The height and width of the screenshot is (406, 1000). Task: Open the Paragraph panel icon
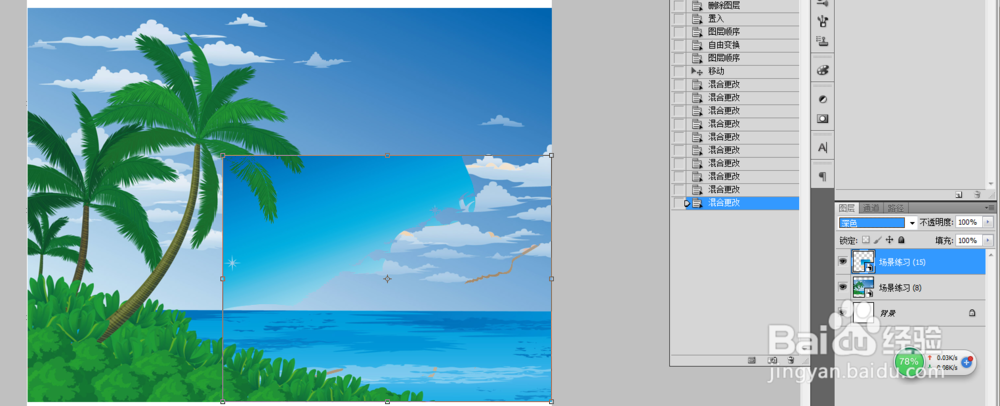click(x=823, y=177)
